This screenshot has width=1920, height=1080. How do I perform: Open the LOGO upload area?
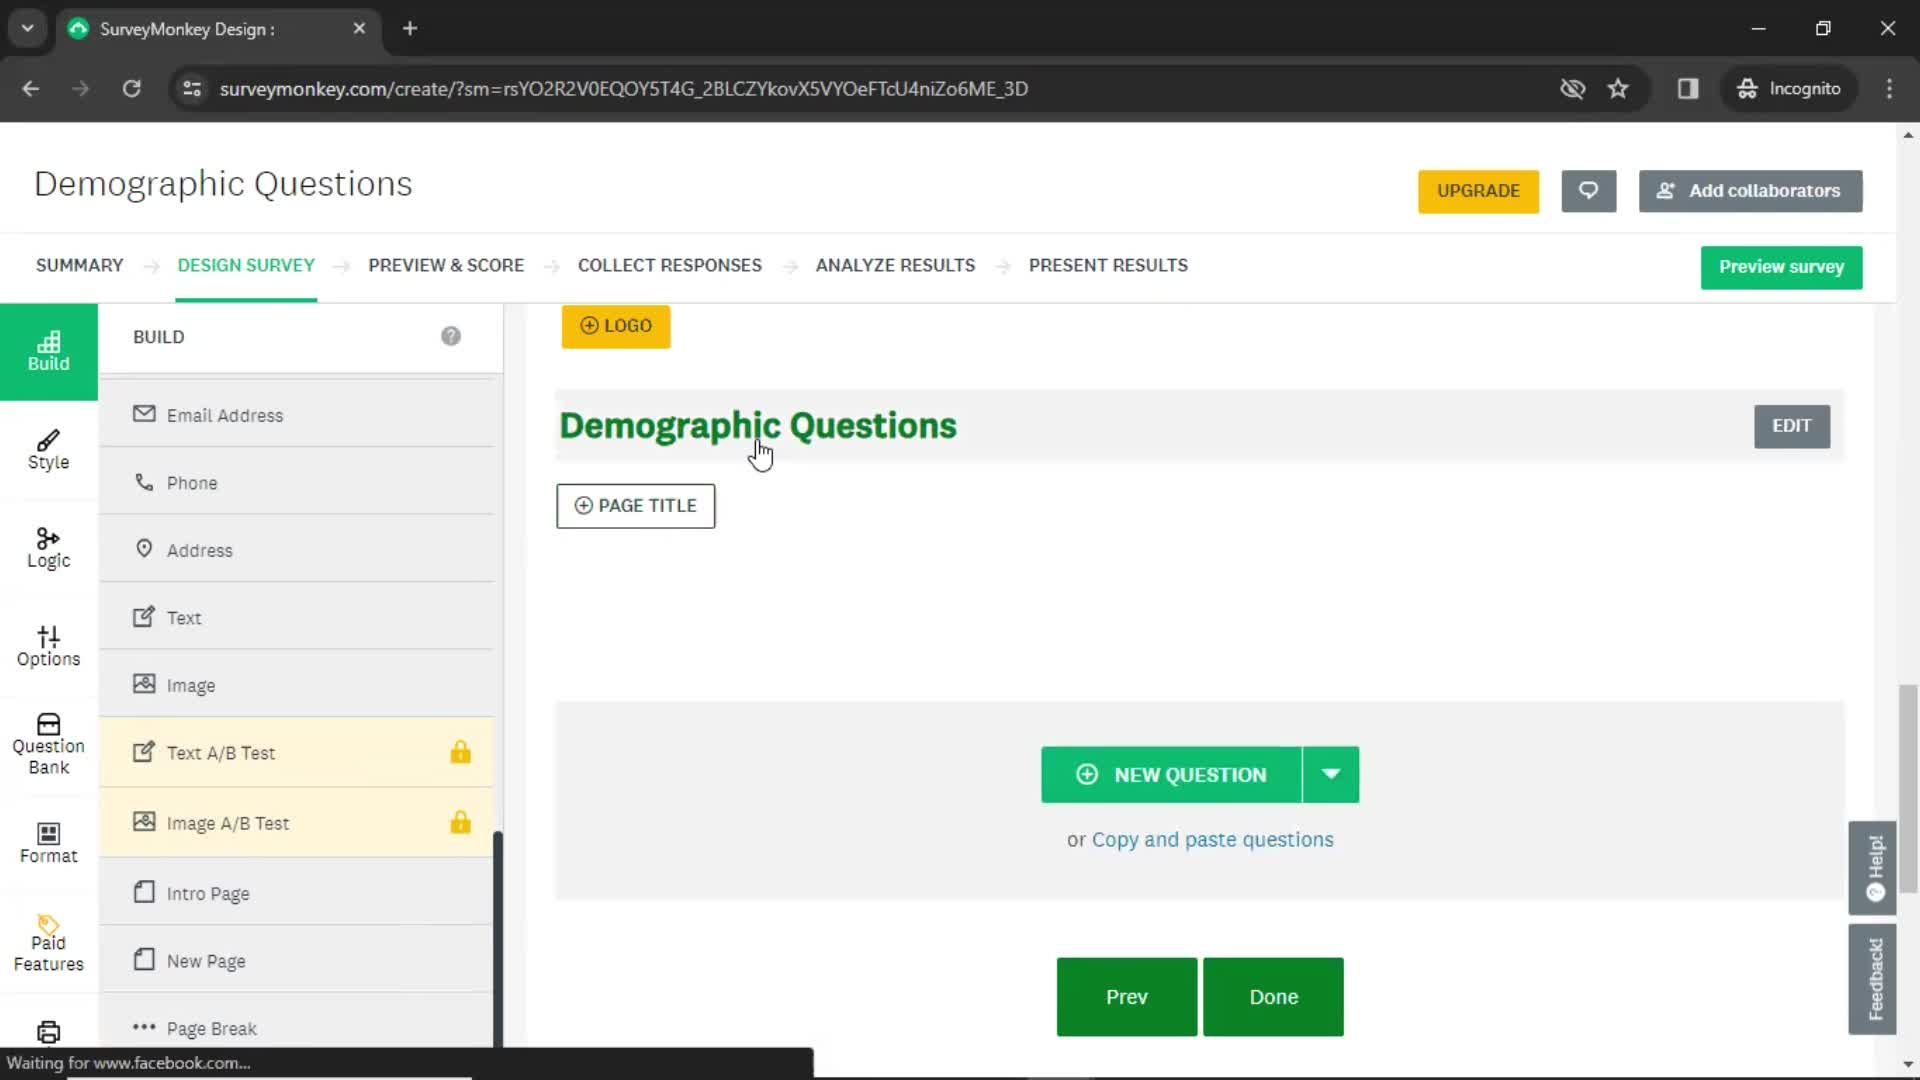616,324
